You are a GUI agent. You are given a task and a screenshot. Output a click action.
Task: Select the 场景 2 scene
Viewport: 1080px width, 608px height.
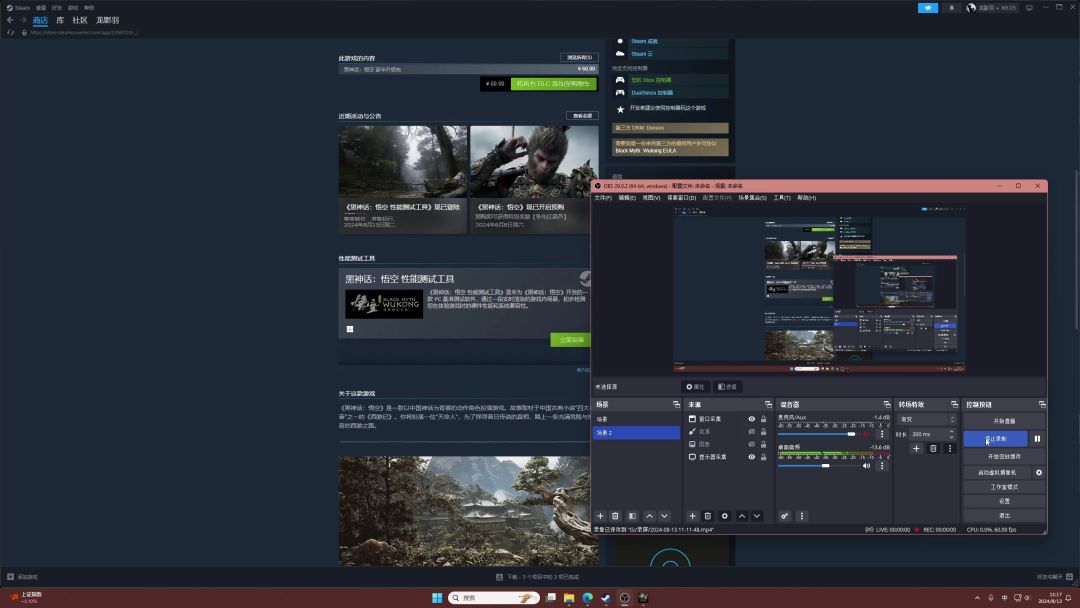pos(636,432)
